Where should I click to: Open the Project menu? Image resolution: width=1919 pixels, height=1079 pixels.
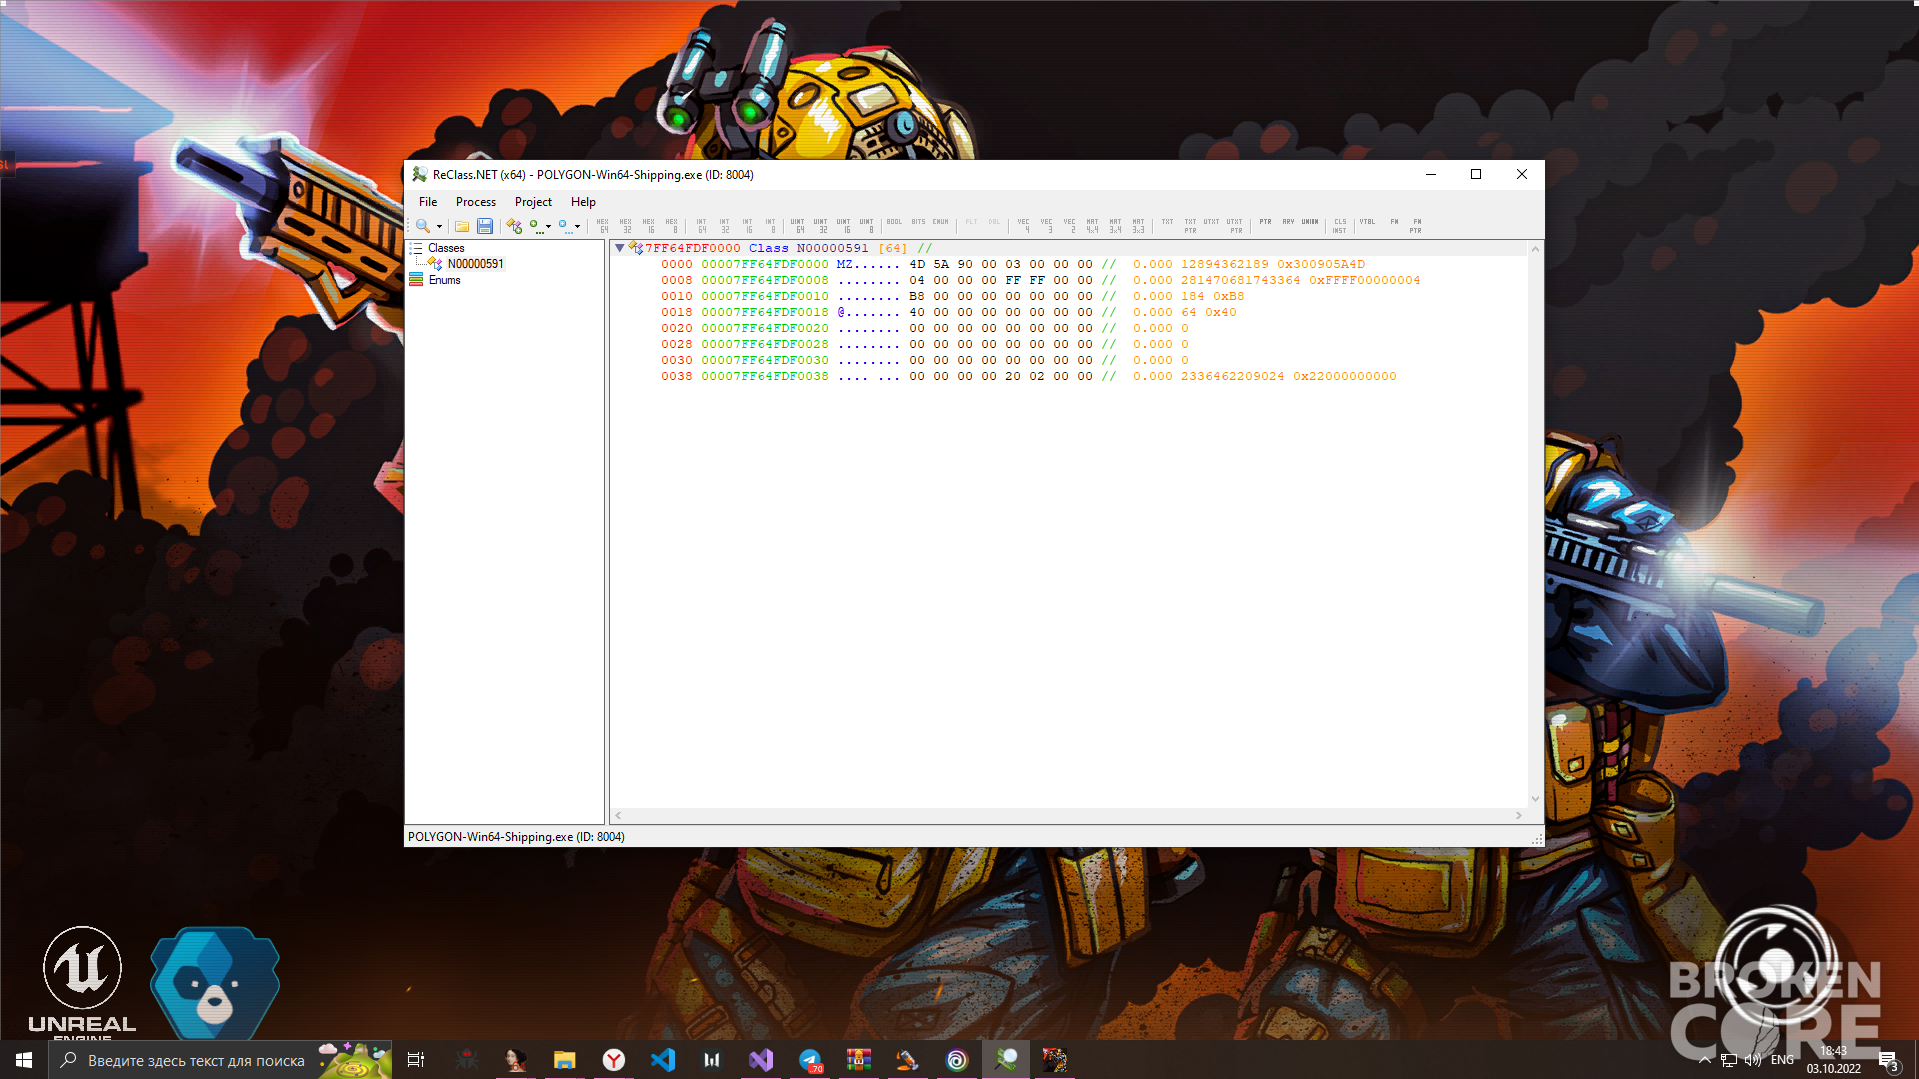[x=533, y=202]
